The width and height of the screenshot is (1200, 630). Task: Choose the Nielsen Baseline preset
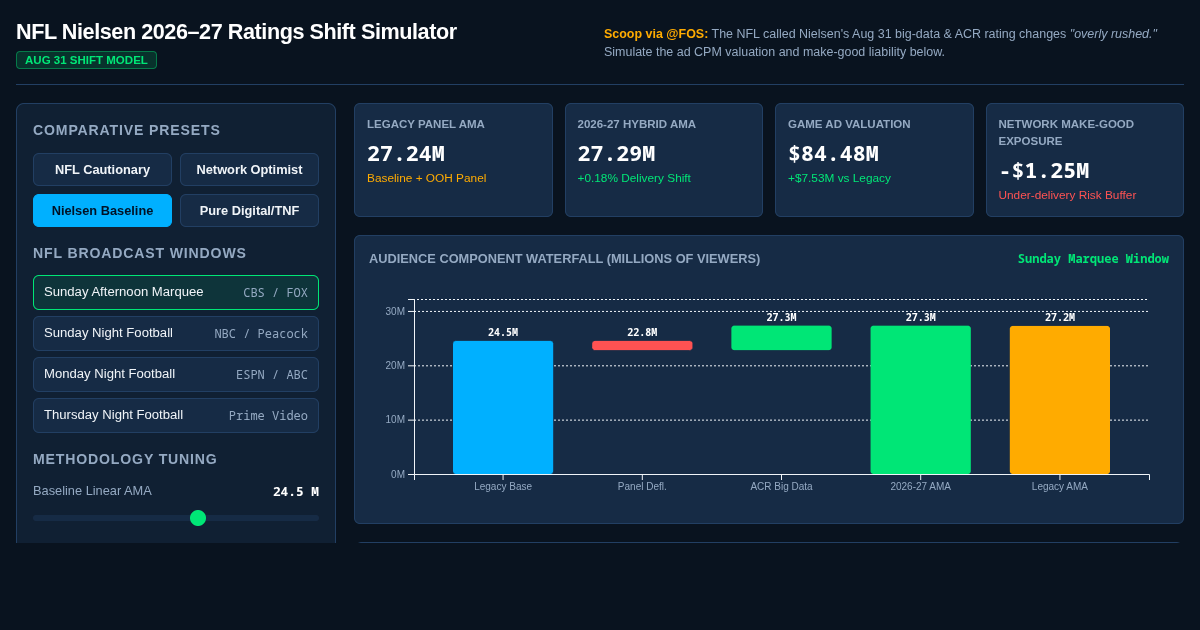pyautogui.click(x=102, y=211)
